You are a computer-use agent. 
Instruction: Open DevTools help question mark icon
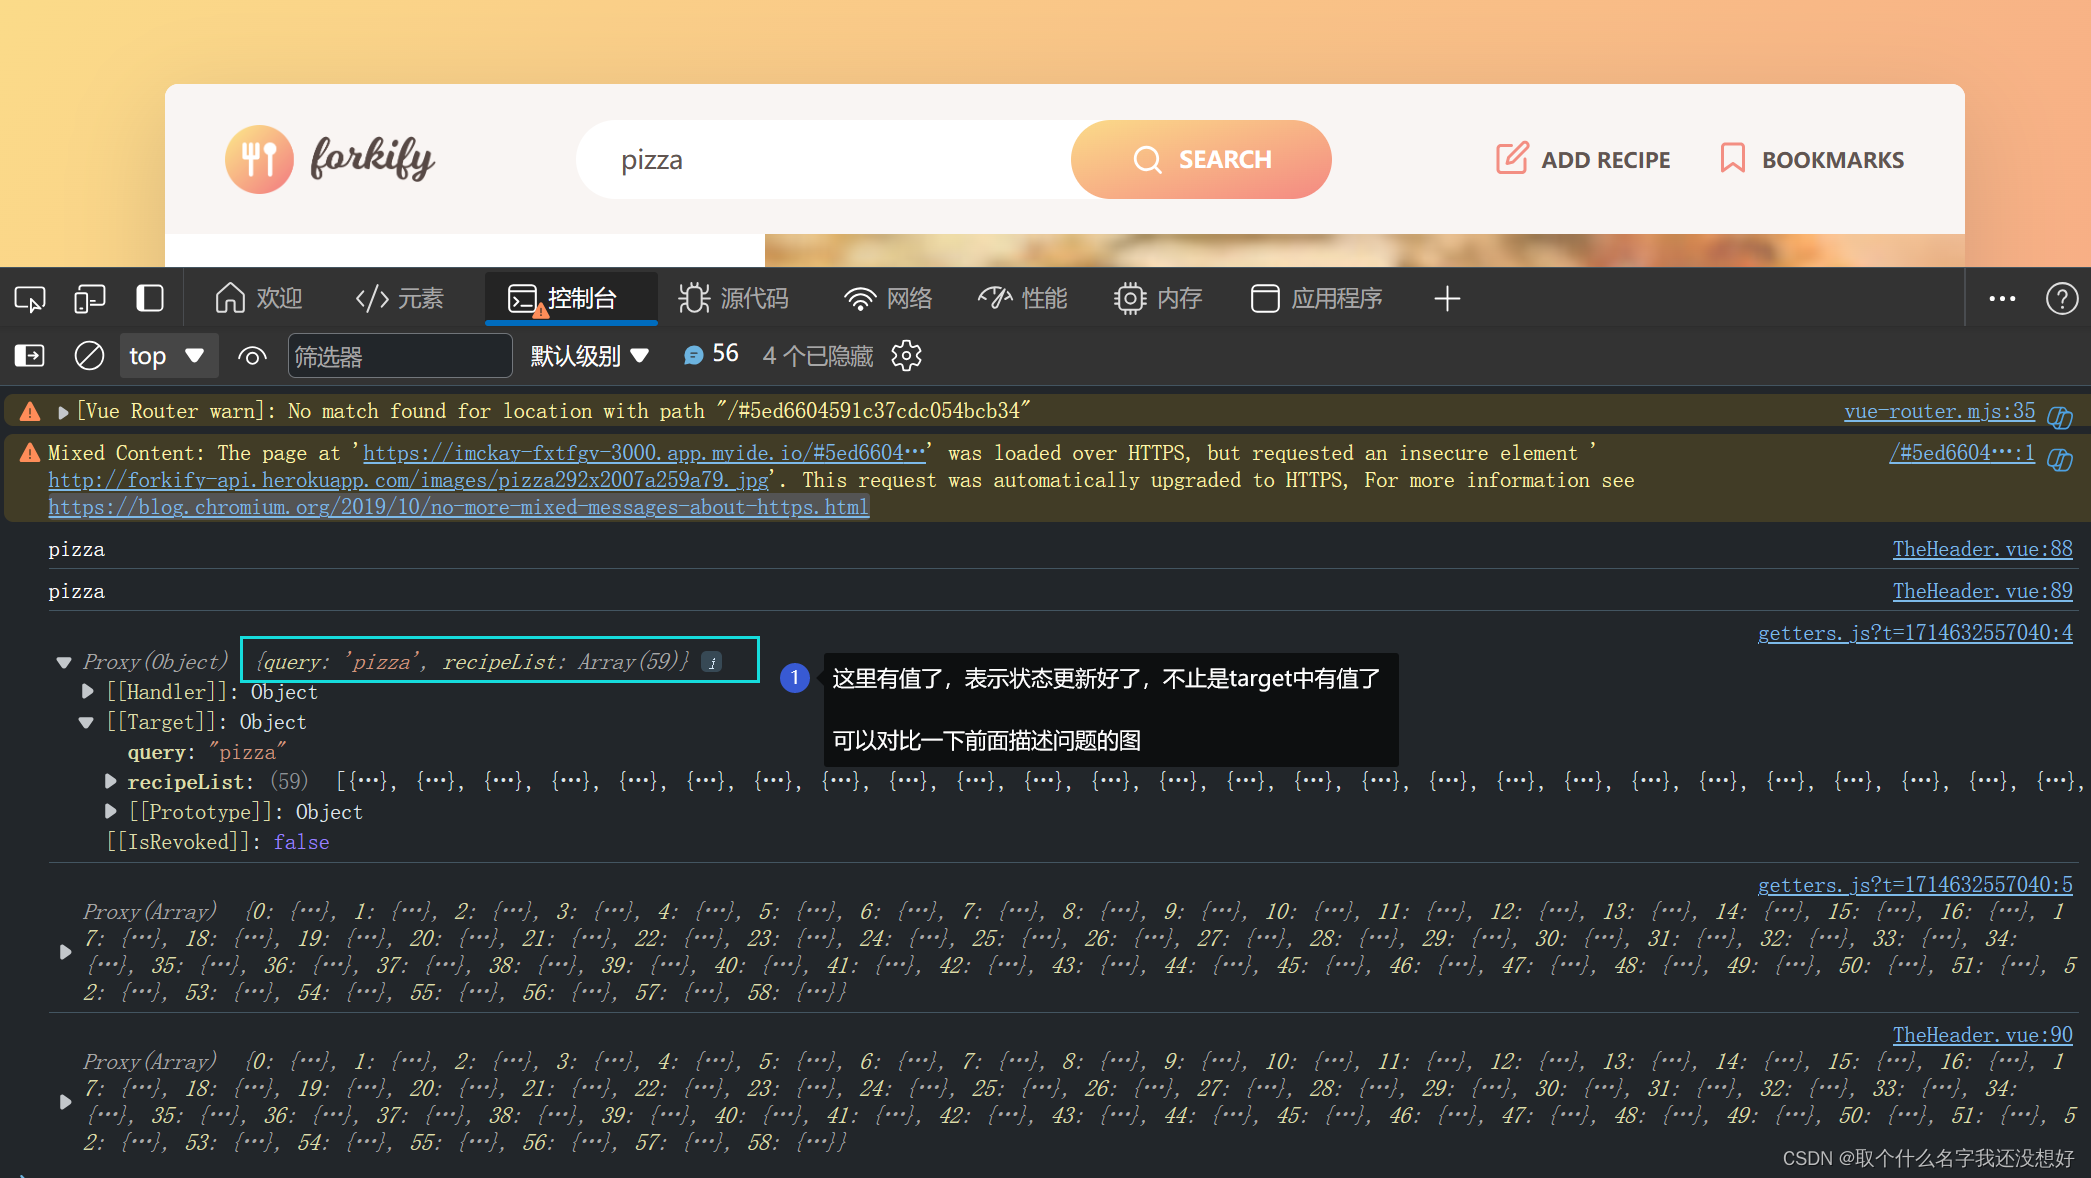pos(2062,298)
